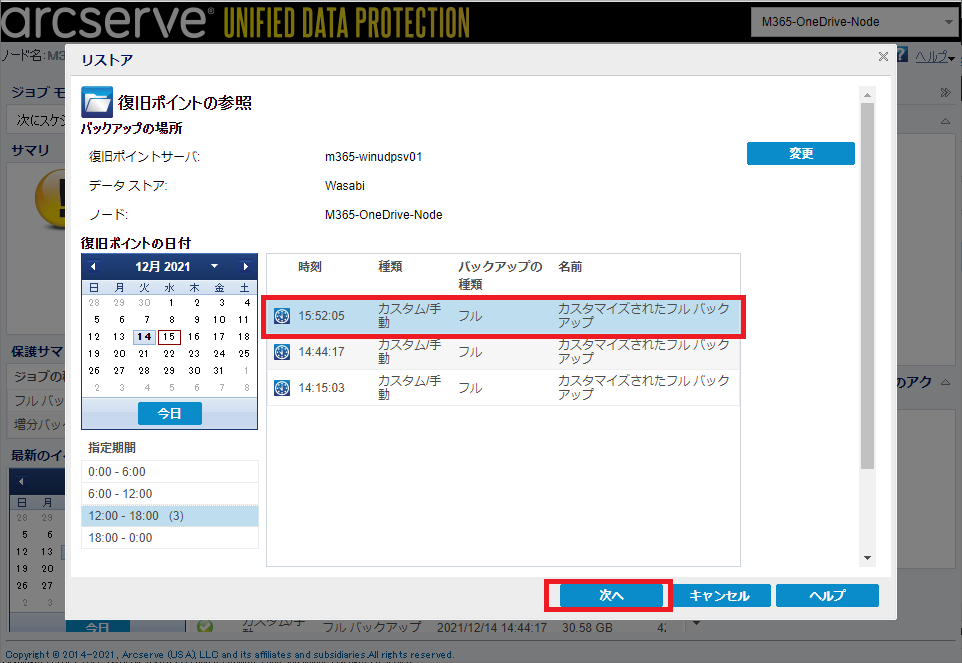Open the 12月 2021 month picker dropdown
Image resolution: width=962 pixels, height=663 pixels.
214,266
